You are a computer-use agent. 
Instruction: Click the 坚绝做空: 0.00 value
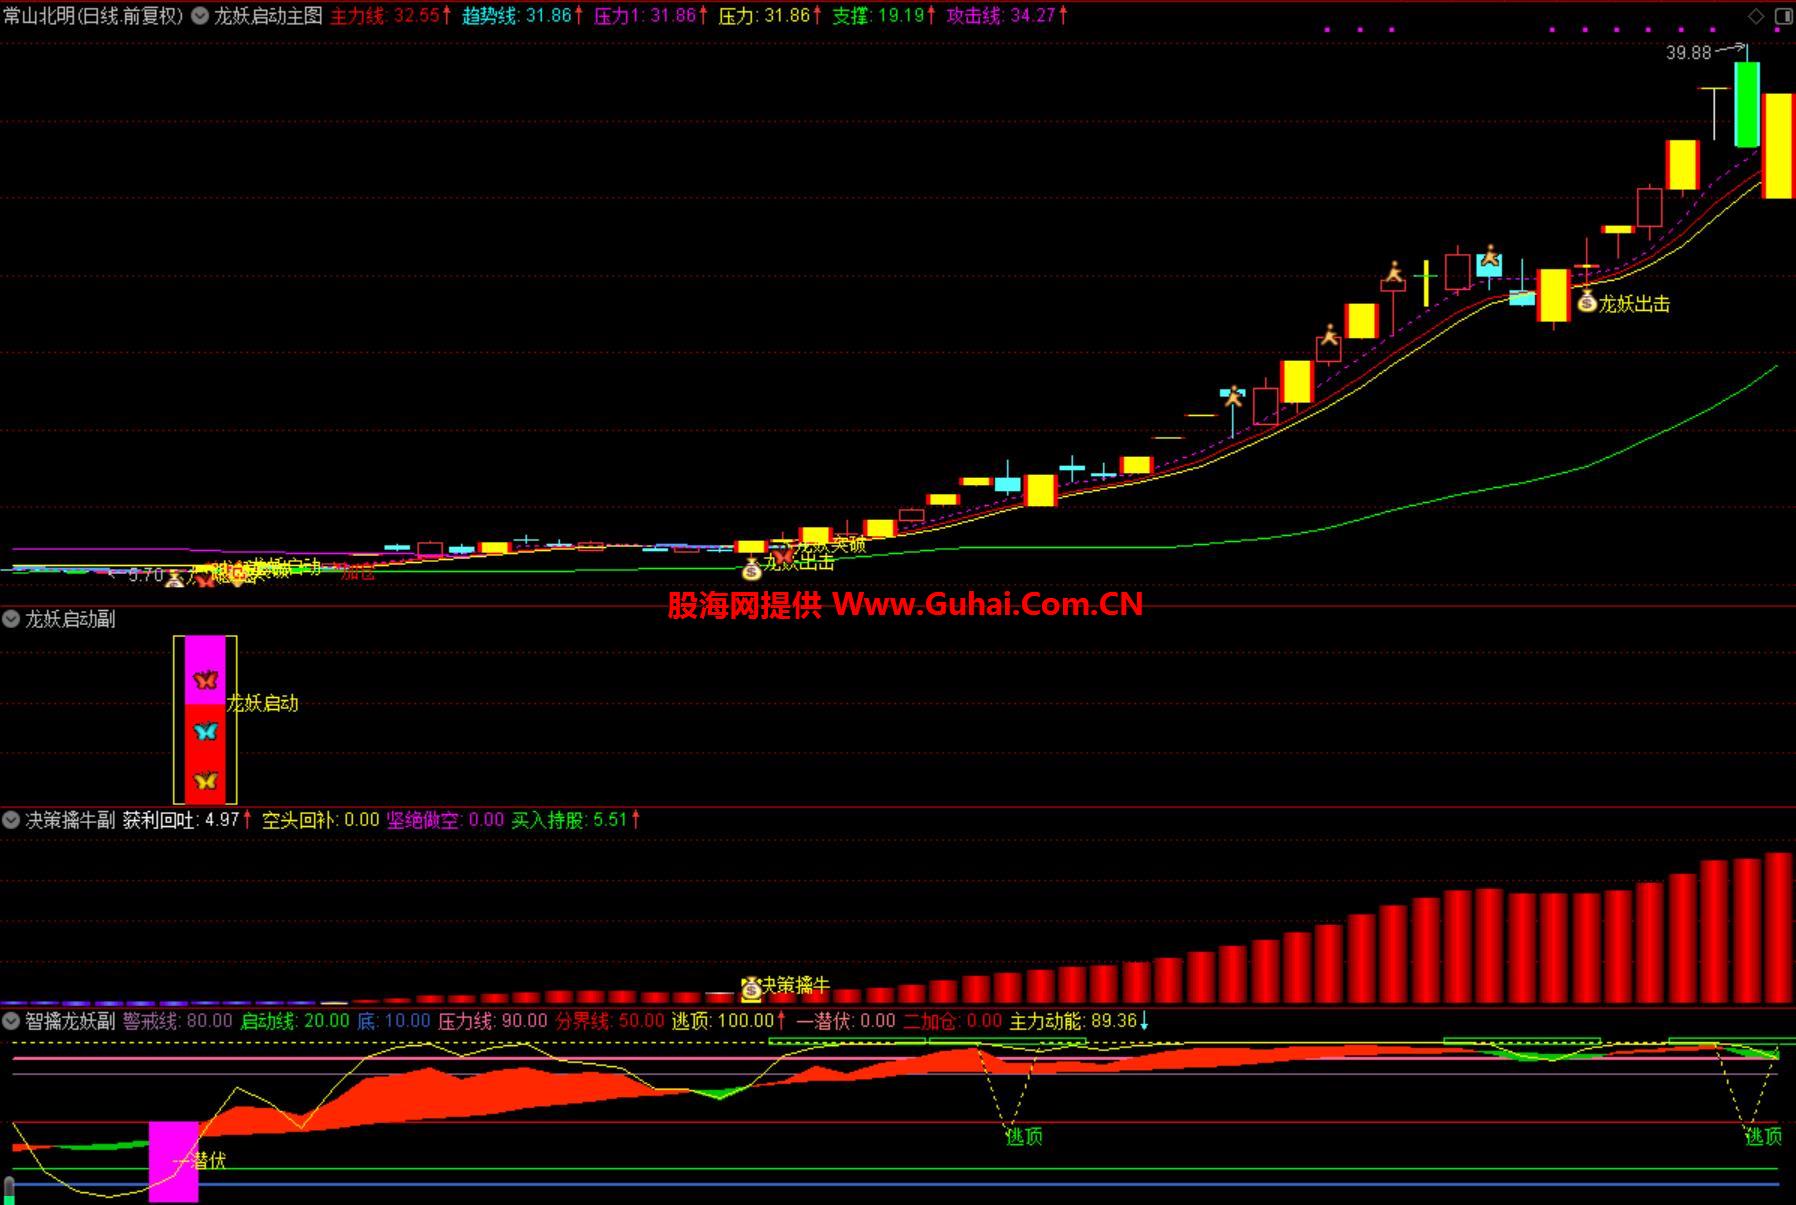click(446, 820)
